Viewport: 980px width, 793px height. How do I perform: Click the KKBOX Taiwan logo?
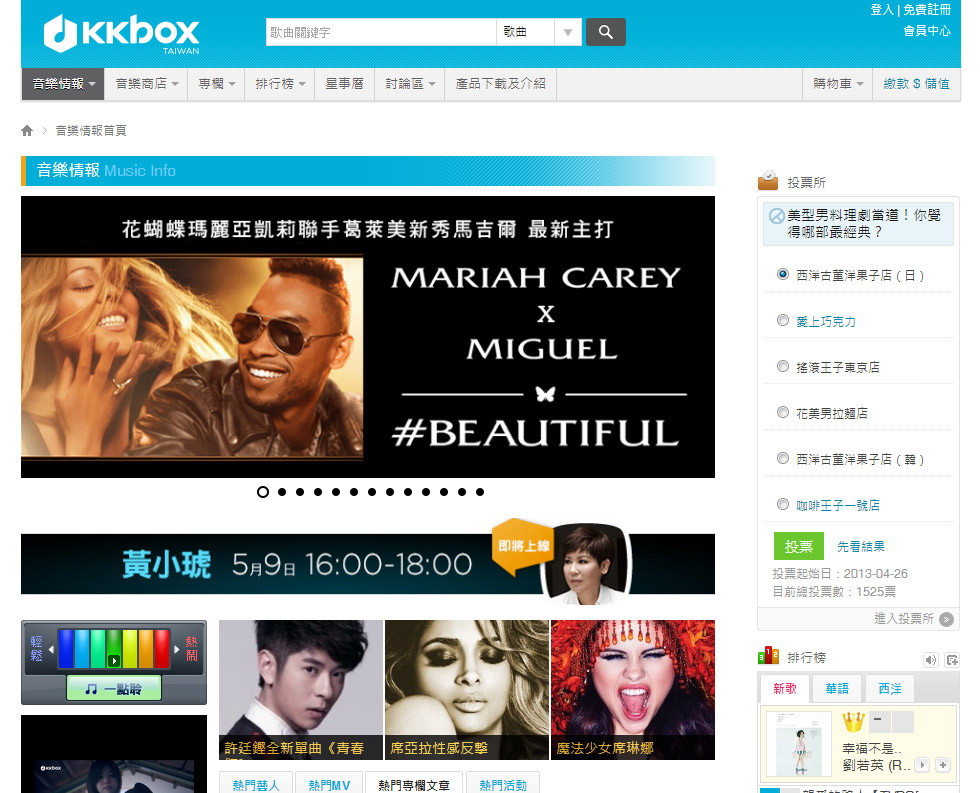(122, 34)
